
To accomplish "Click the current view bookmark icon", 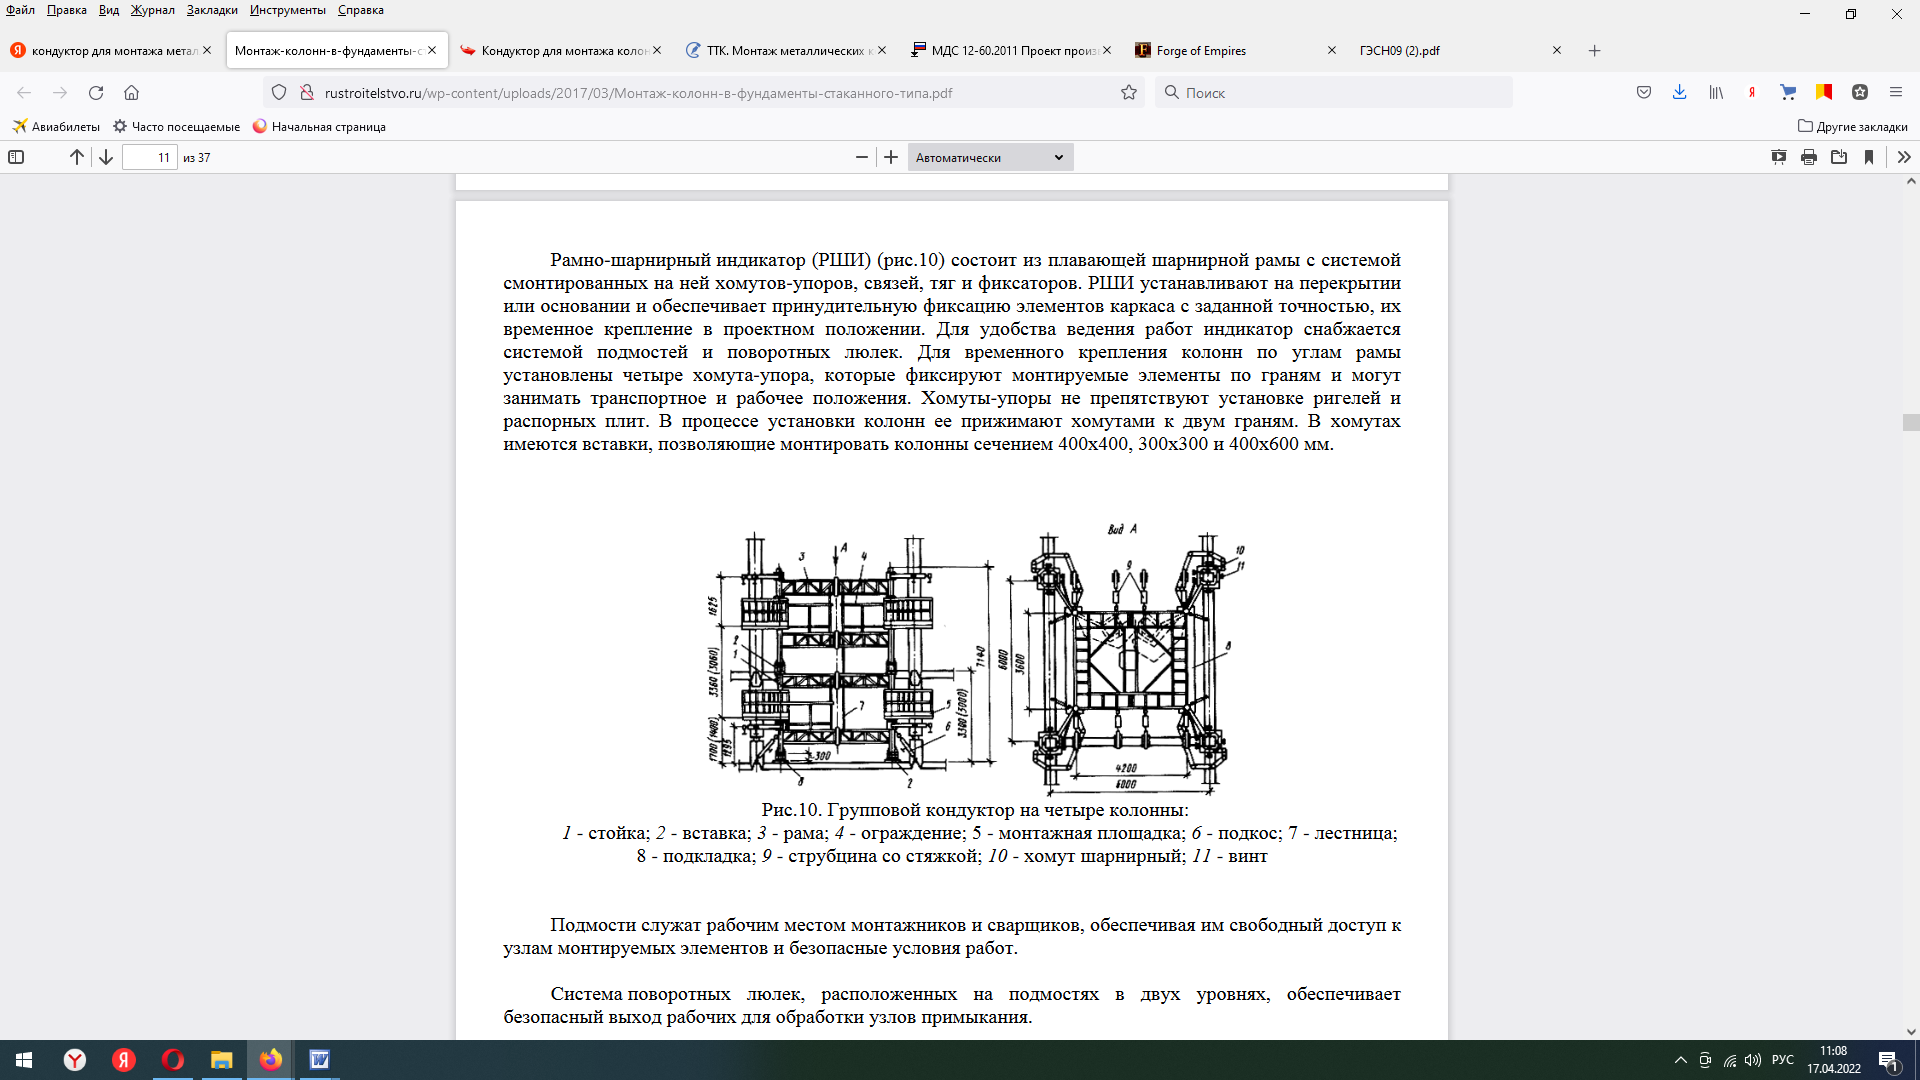I will pyautogui.click(x=1869, y=157).
